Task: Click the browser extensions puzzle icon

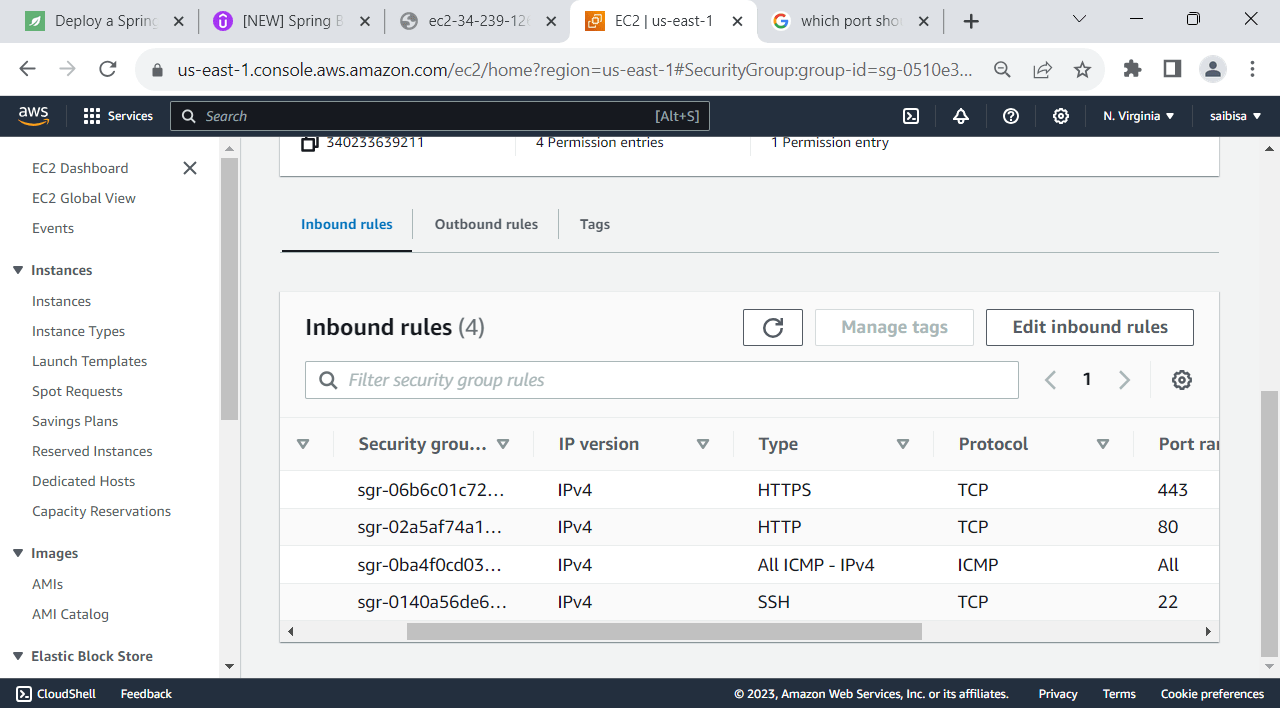Action: pyautogui.click(x=1132, y=69)
